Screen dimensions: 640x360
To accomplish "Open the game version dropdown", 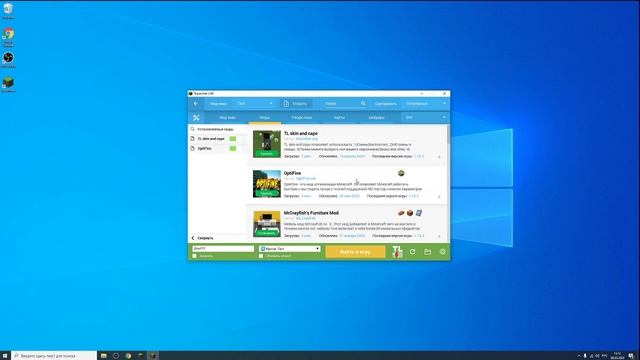I will (289, 249).
